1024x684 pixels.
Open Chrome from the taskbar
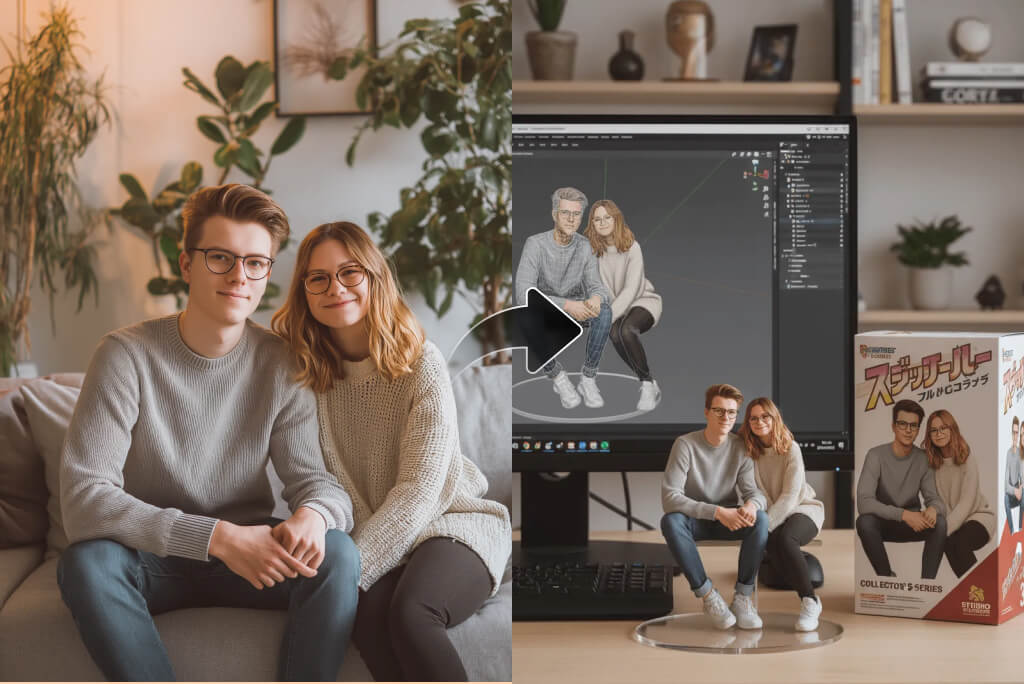tap(525, 444)
